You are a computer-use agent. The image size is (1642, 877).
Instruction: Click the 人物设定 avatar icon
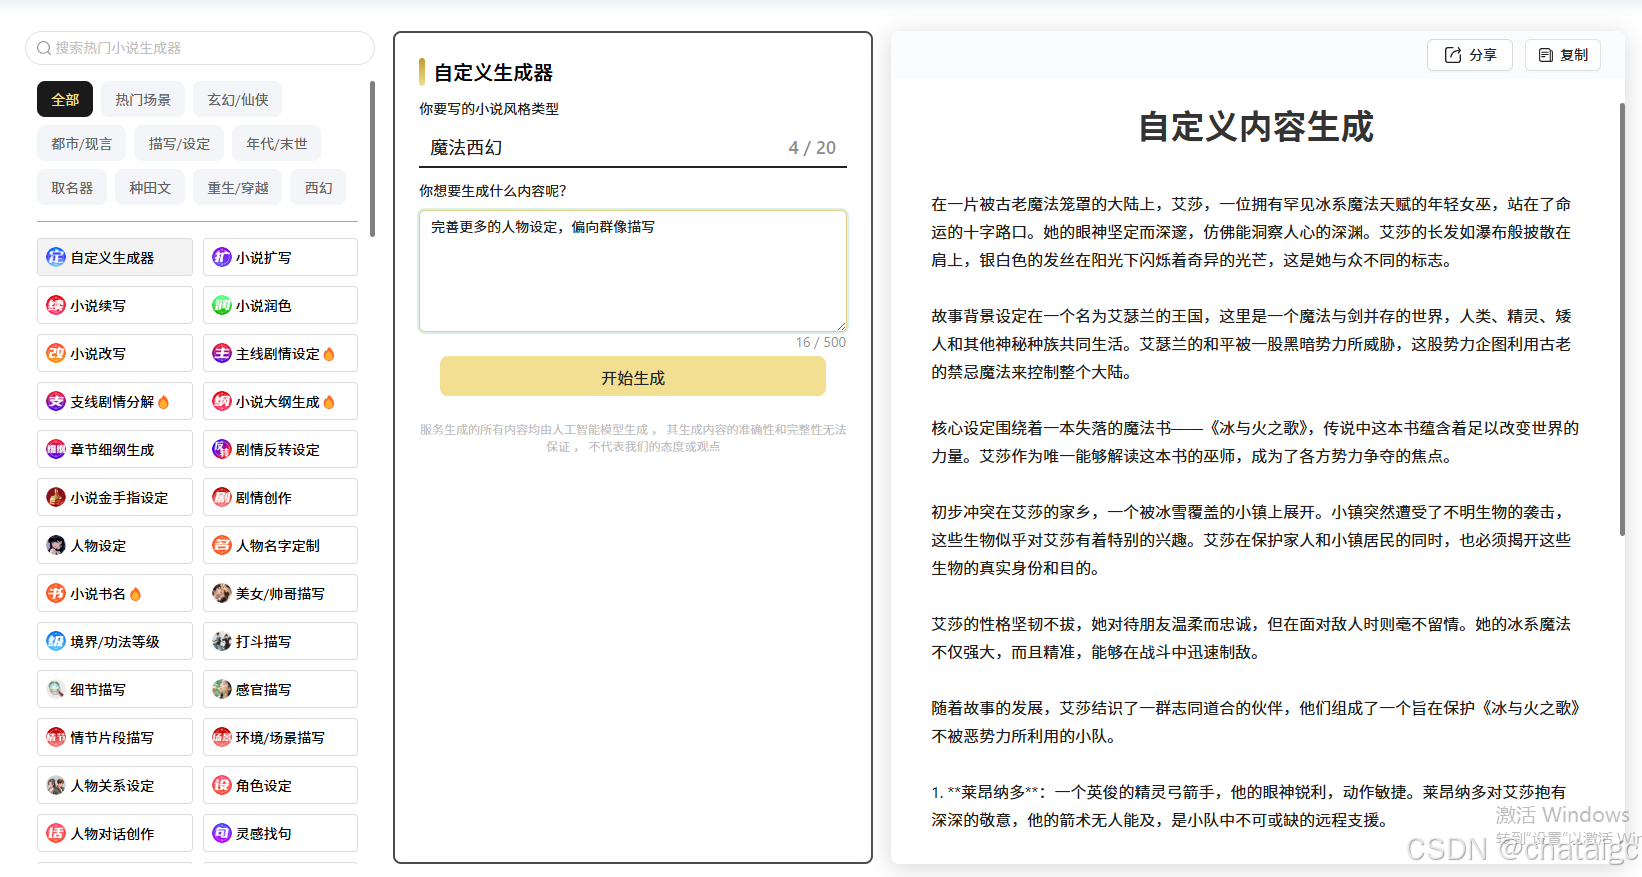[56, 545]
